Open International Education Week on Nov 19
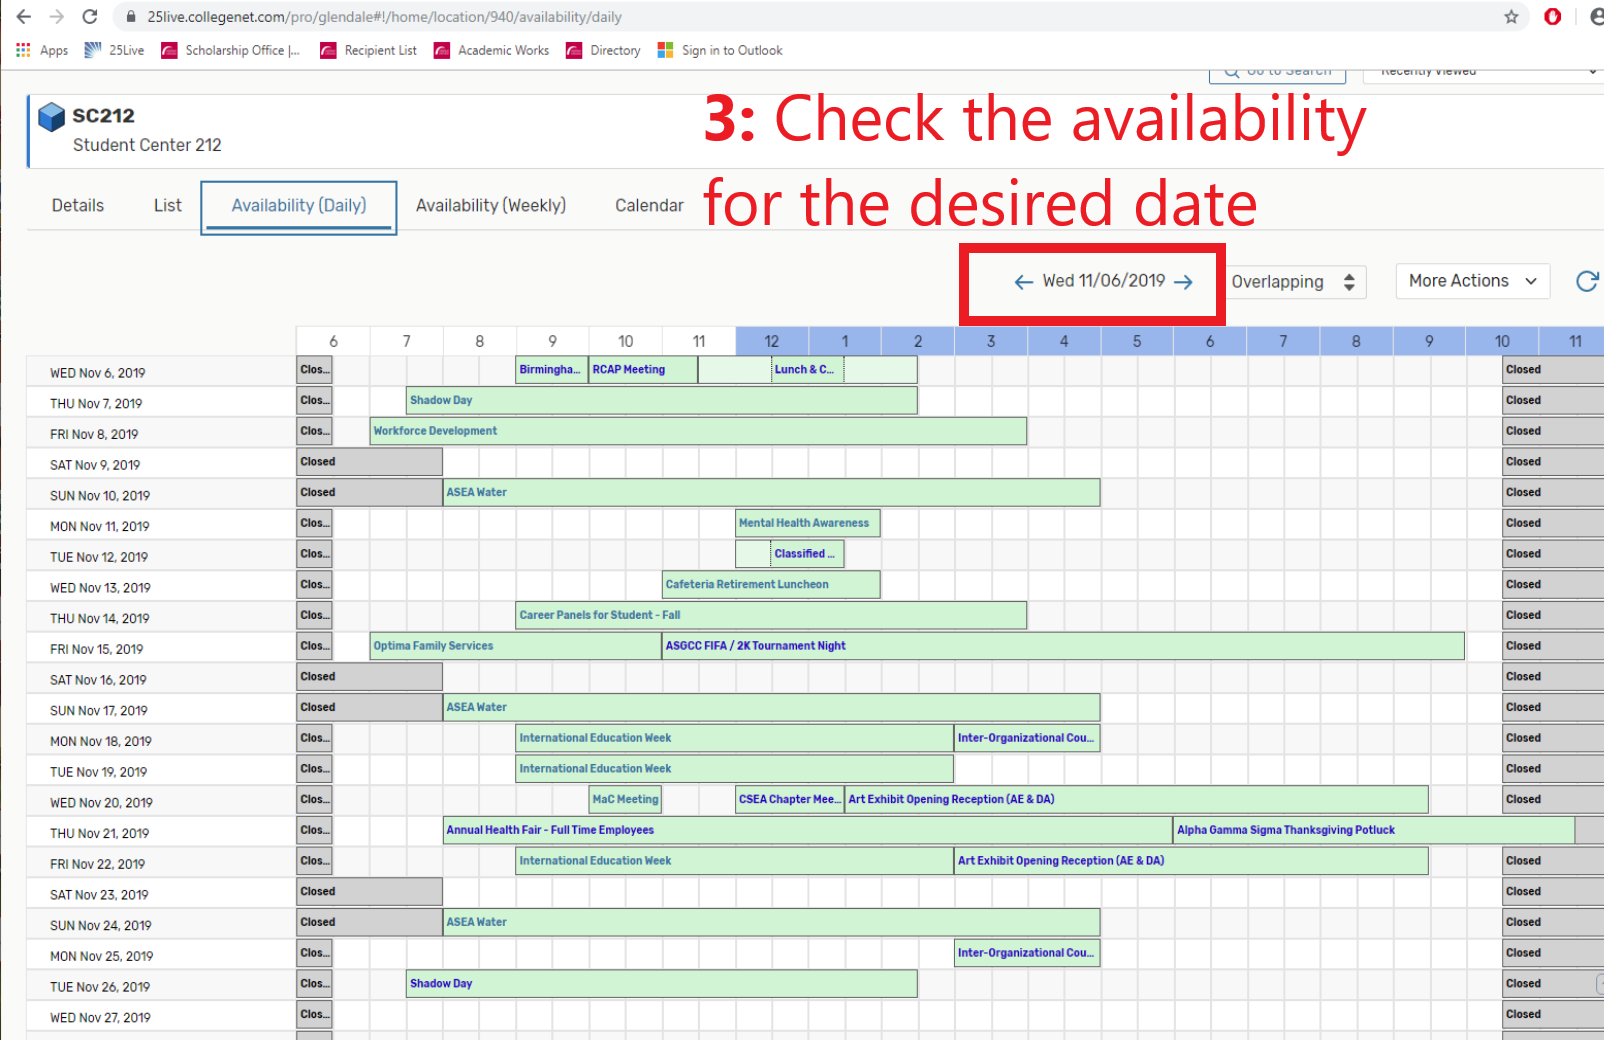 tap(735, 769)
